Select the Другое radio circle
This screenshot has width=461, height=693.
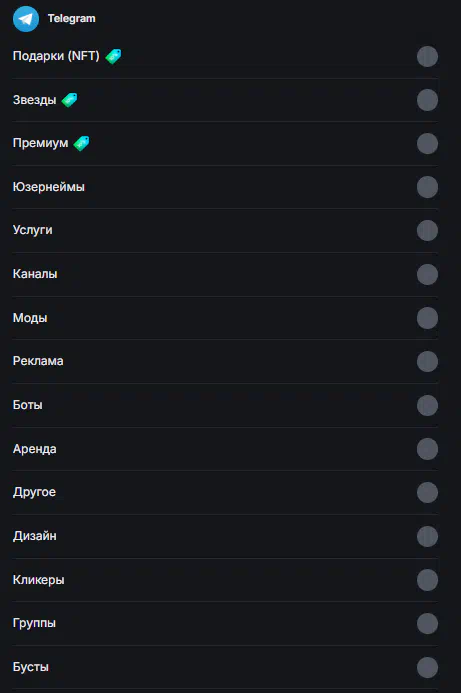pos(427,492)
